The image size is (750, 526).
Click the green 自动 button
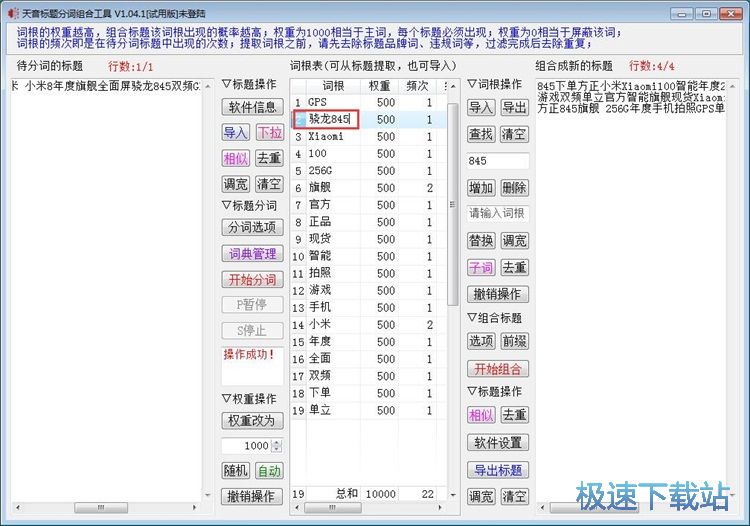pos(269,471)
